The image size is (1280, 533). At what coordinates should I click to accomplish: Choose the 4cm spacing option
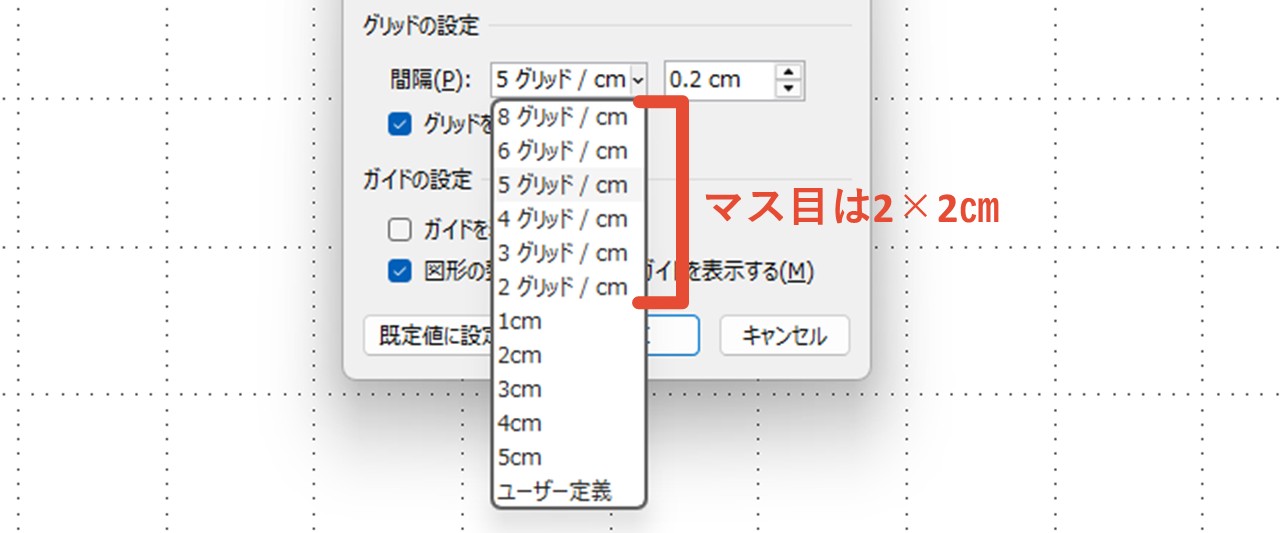[568, 423]
